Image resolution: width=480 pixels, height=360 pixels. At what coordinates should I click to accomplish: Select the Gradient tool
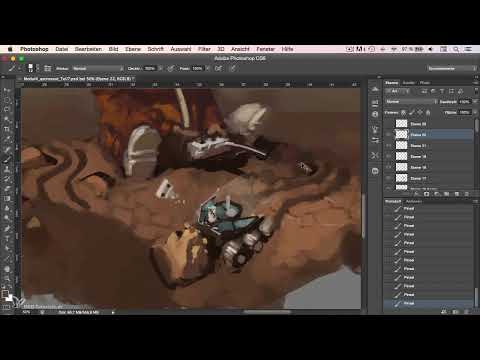[7, 199]
